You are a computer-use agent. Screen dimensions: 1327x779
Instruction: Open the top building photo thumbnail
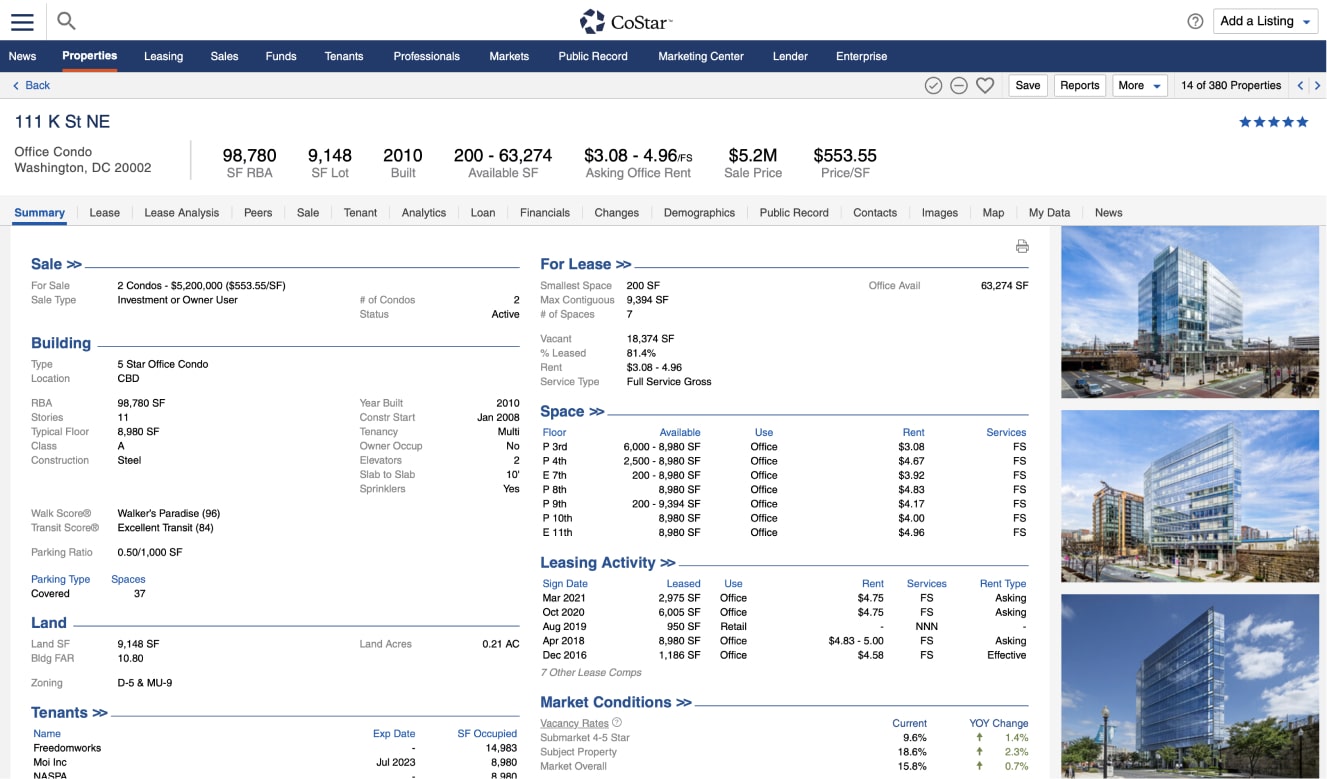point(1189,311)
